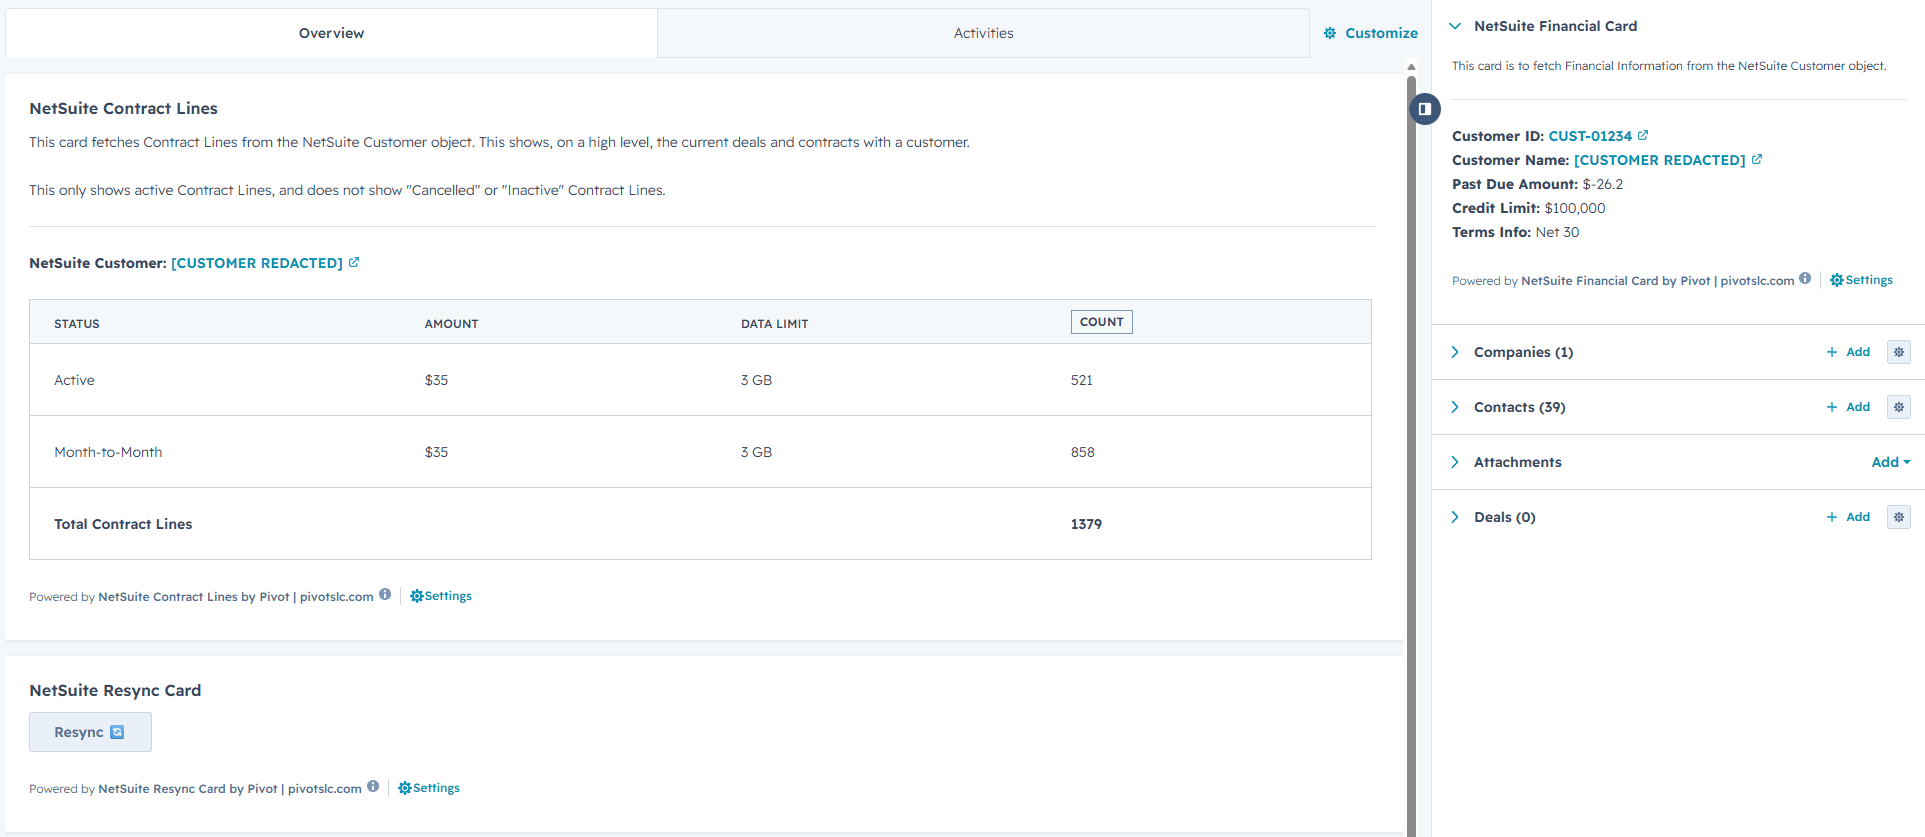Expand the Attachments section
Viewport: 1925px width, 837px height.
coord(1455,462)
